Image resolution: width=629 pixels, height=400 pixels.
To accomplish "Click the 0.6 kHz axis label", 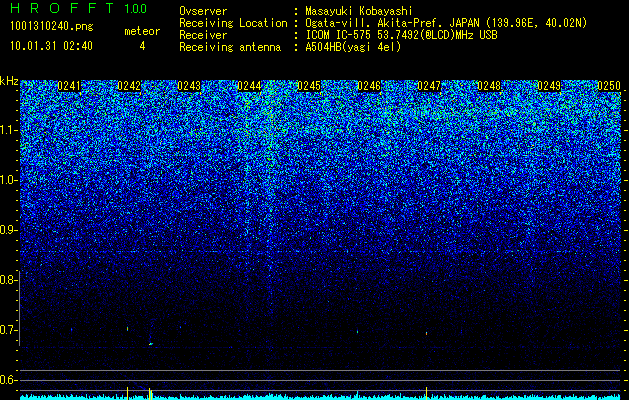I will tap(9, 380).
